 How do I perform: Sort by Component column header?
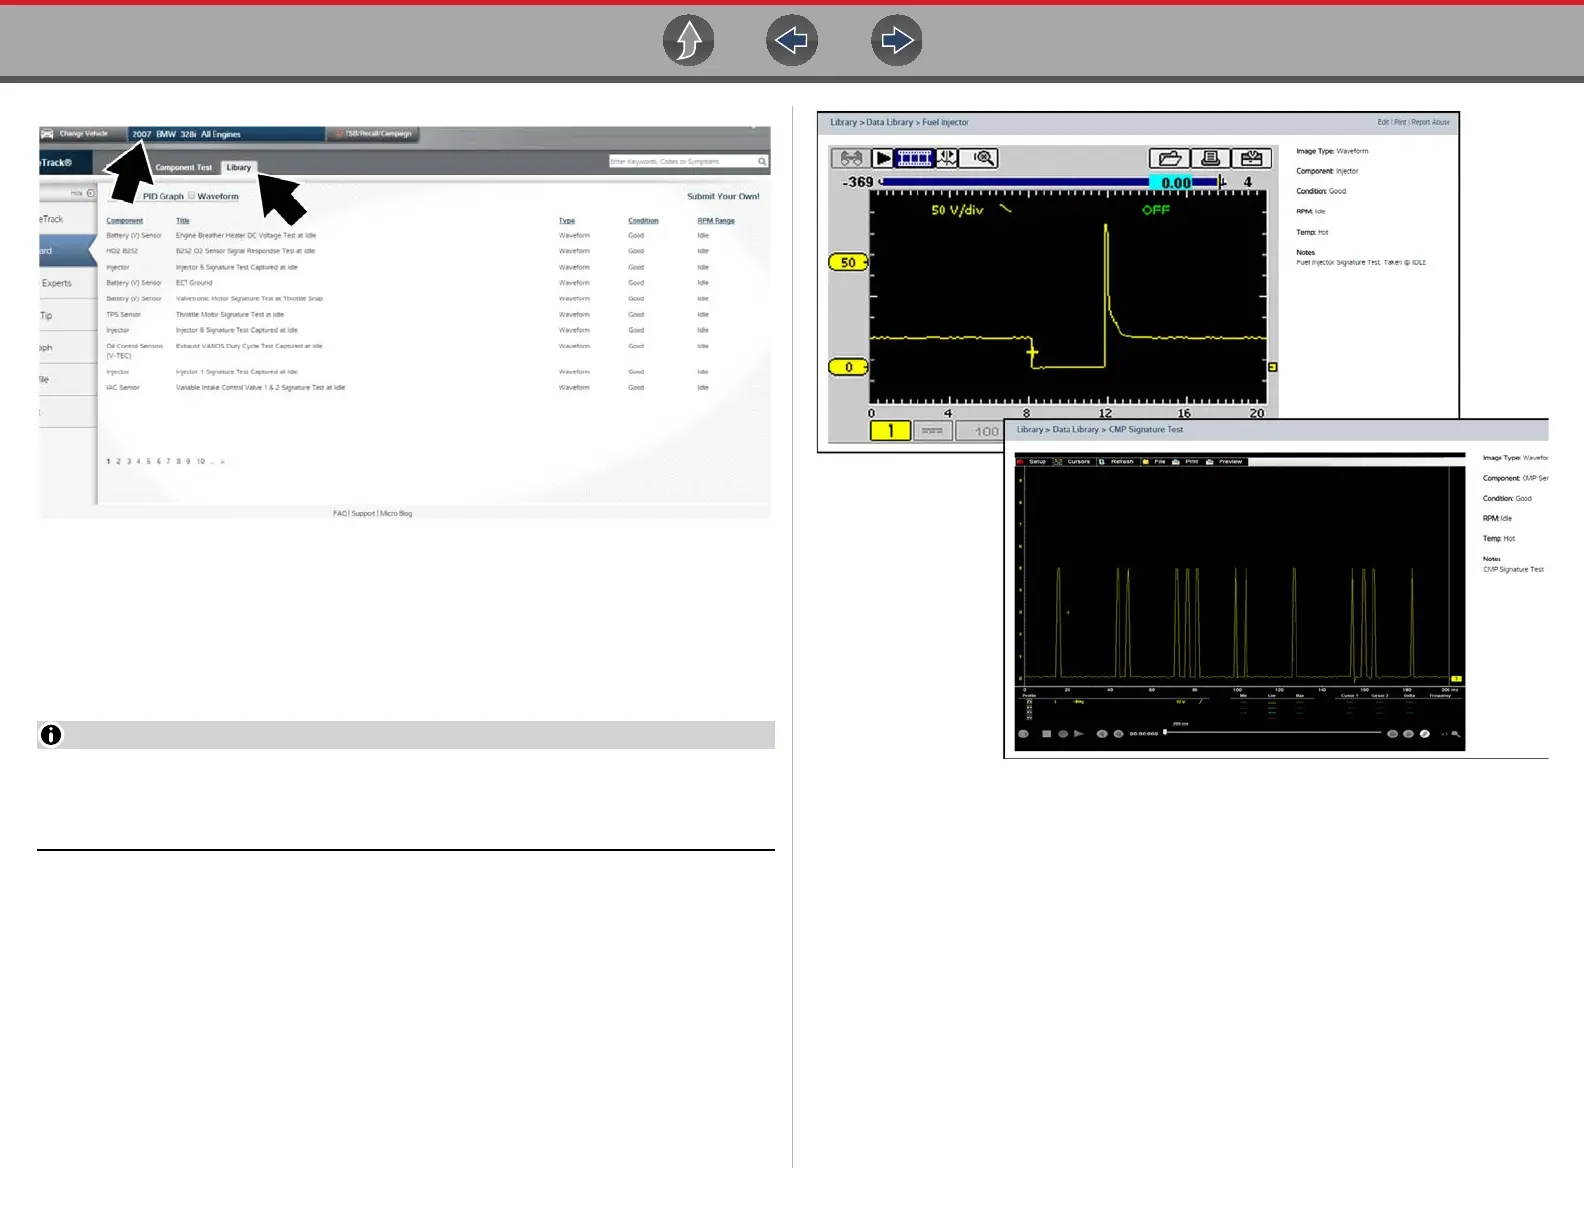(x=124, y=221)
